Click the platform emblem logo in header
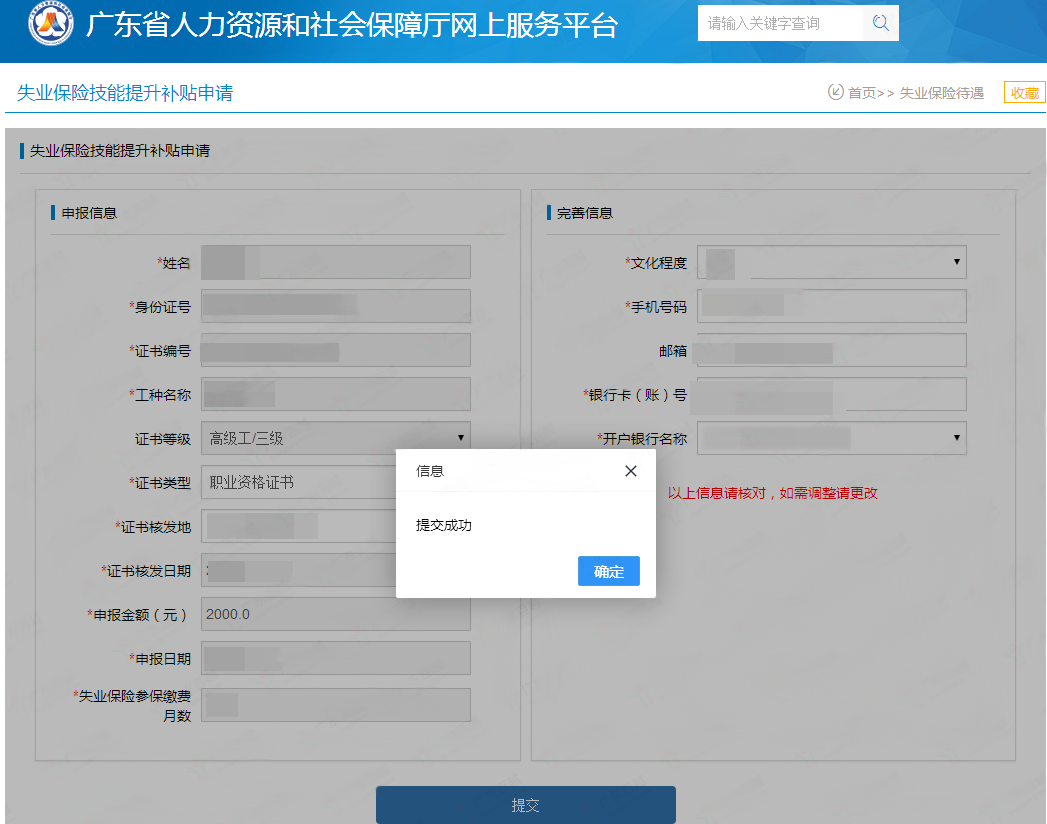 pyautogui.click(x=50, y=25)
